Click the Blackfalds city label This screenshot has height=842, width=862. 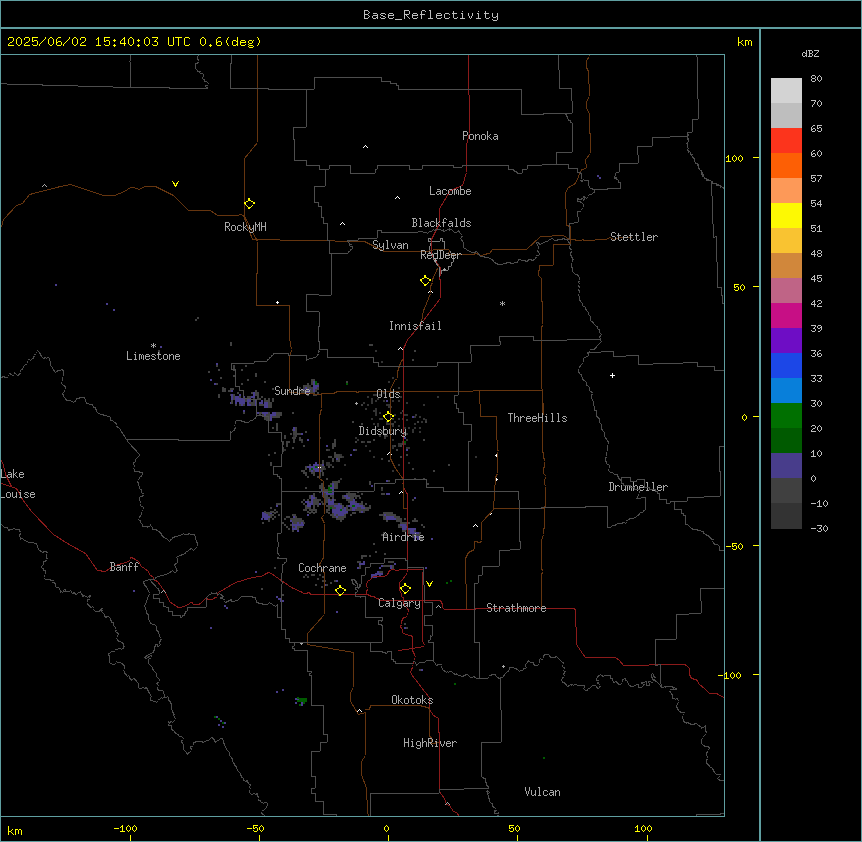pos(441,223)
